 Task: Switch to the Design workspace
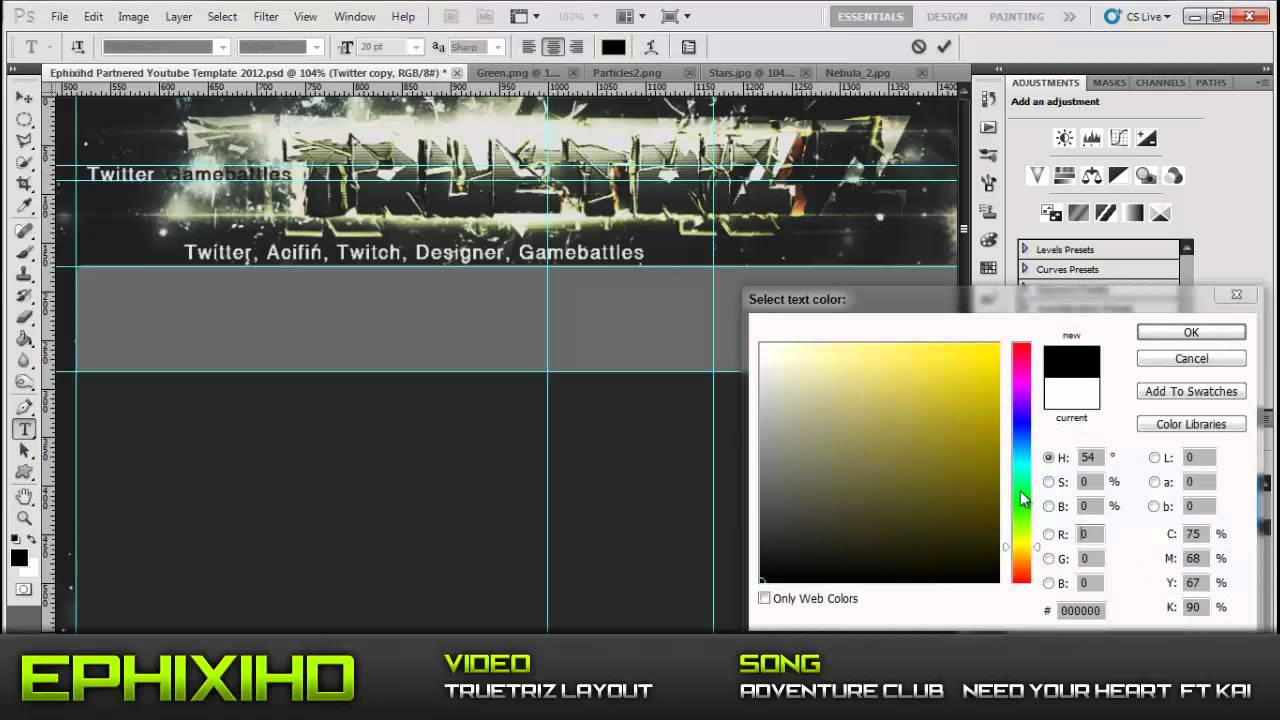pos(947,17)
